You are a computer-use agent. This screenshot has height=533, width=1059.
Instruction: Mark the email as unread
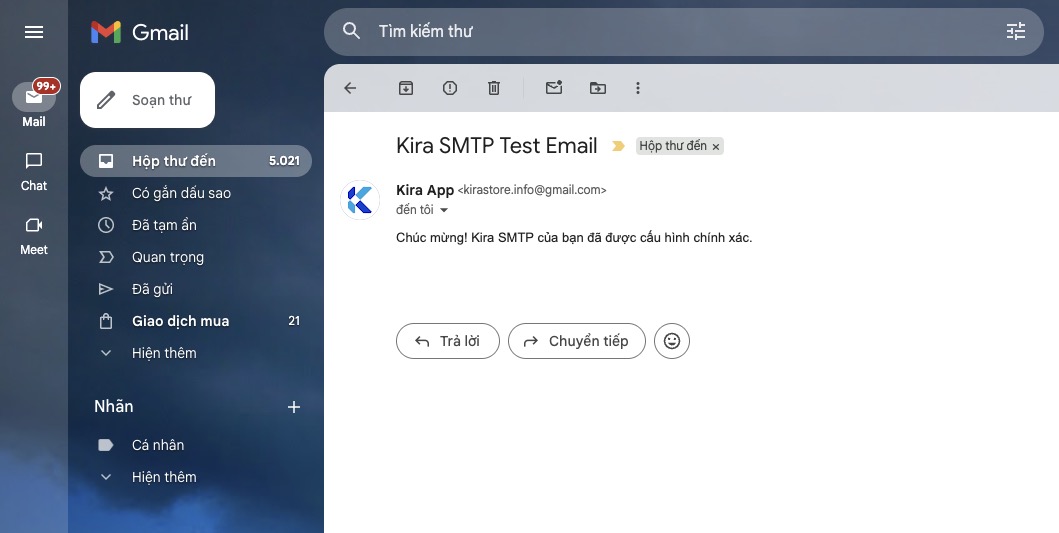point(554,88)
